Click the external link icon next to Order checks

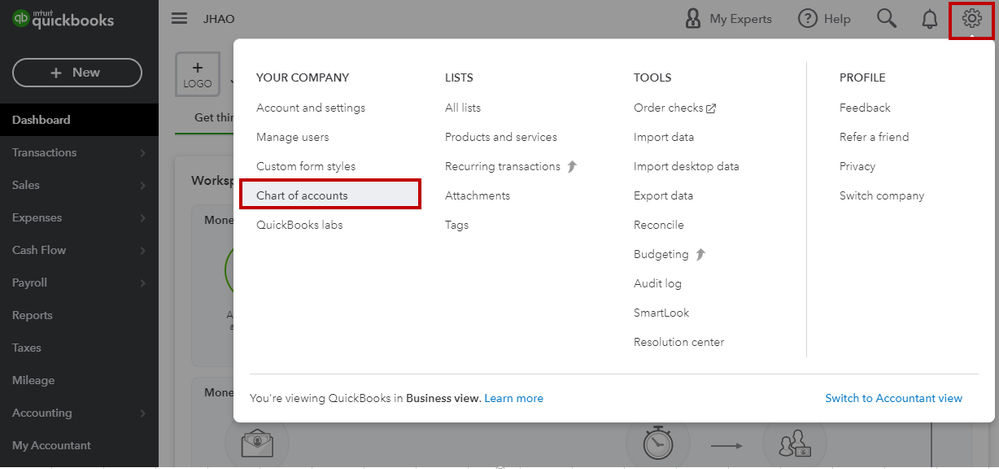[x=711, y=108]
